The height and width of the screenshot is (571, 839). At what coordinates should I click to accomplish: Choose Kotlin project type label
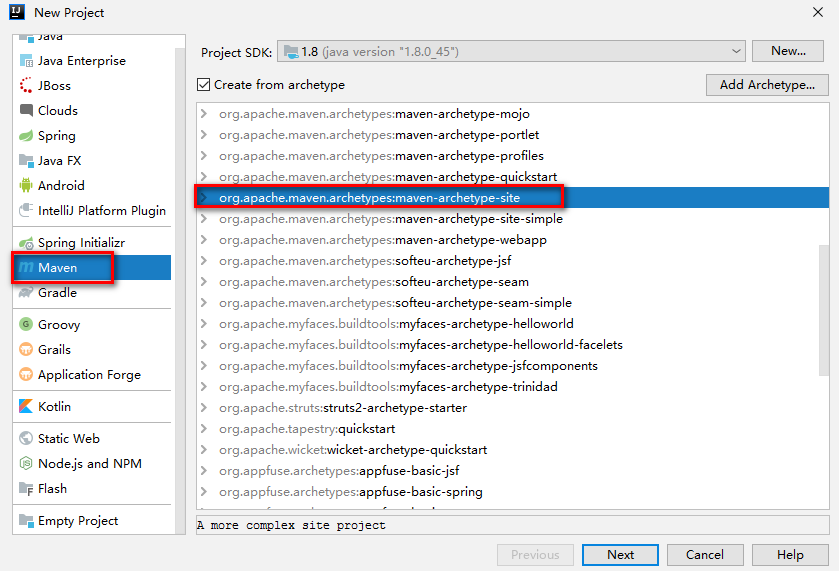point(54,407)
